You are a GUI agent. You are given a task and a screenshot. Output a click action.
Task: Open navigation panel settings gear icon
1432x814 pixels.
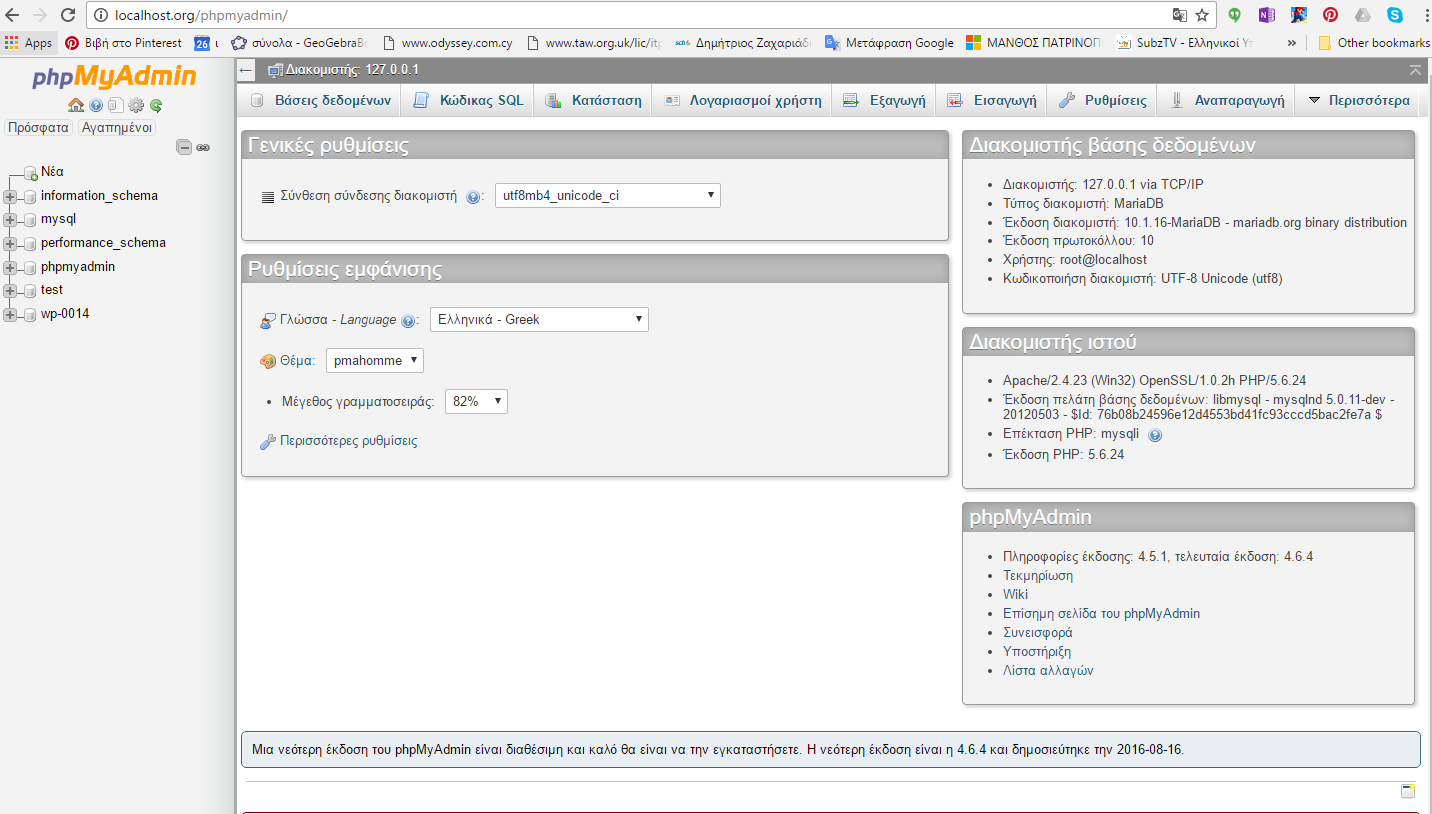point(136,105)
